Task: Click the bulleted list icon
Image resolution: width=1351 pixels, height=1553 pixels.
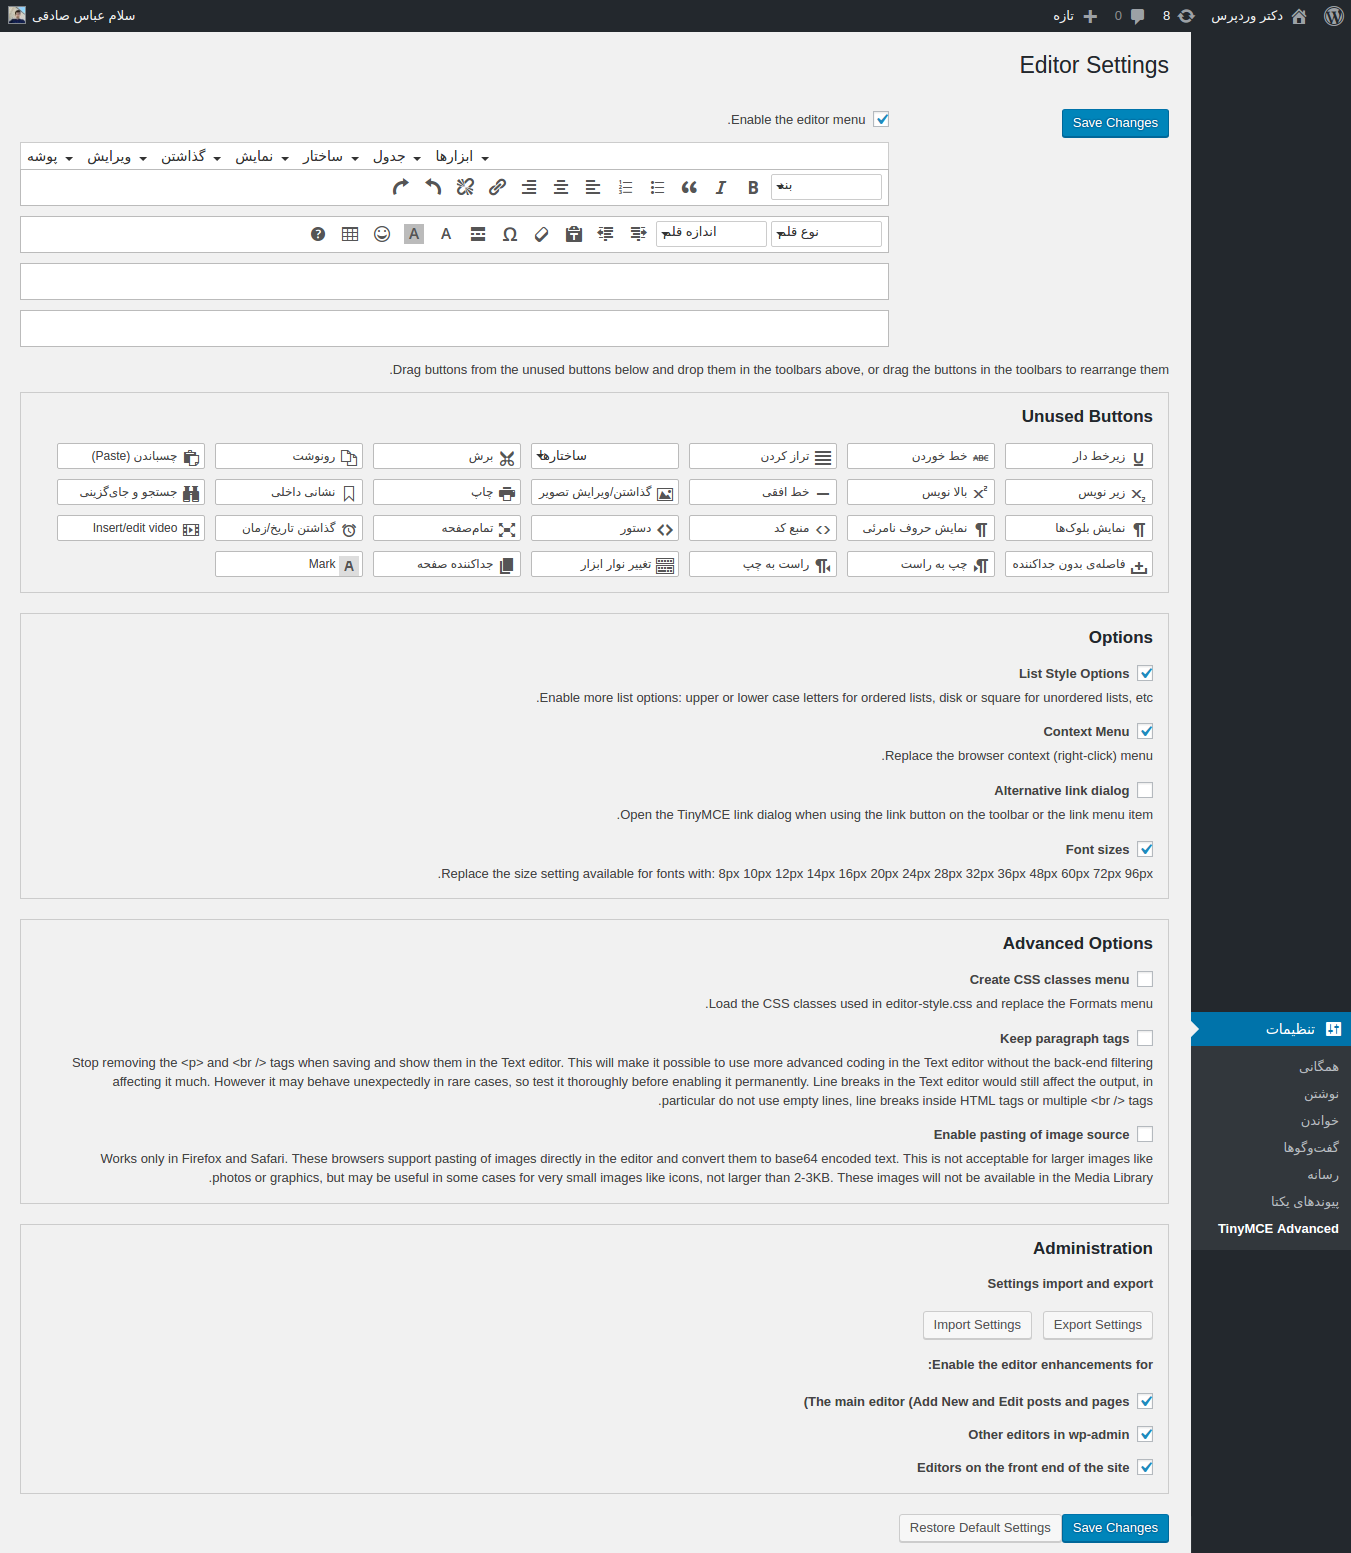Action: 657,187
